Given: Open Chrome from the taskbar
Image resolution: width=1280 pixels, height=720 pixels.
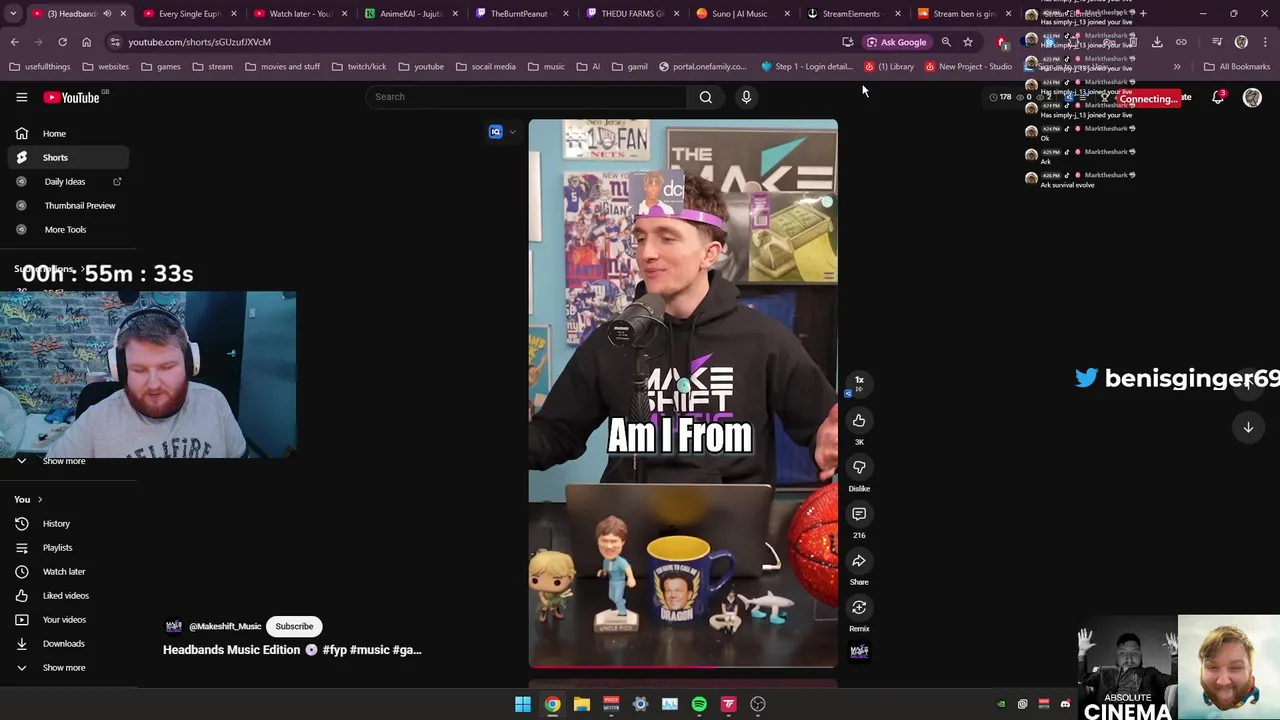Looking at the screenshot, I should pyautogui.click(x=552, y=704).
